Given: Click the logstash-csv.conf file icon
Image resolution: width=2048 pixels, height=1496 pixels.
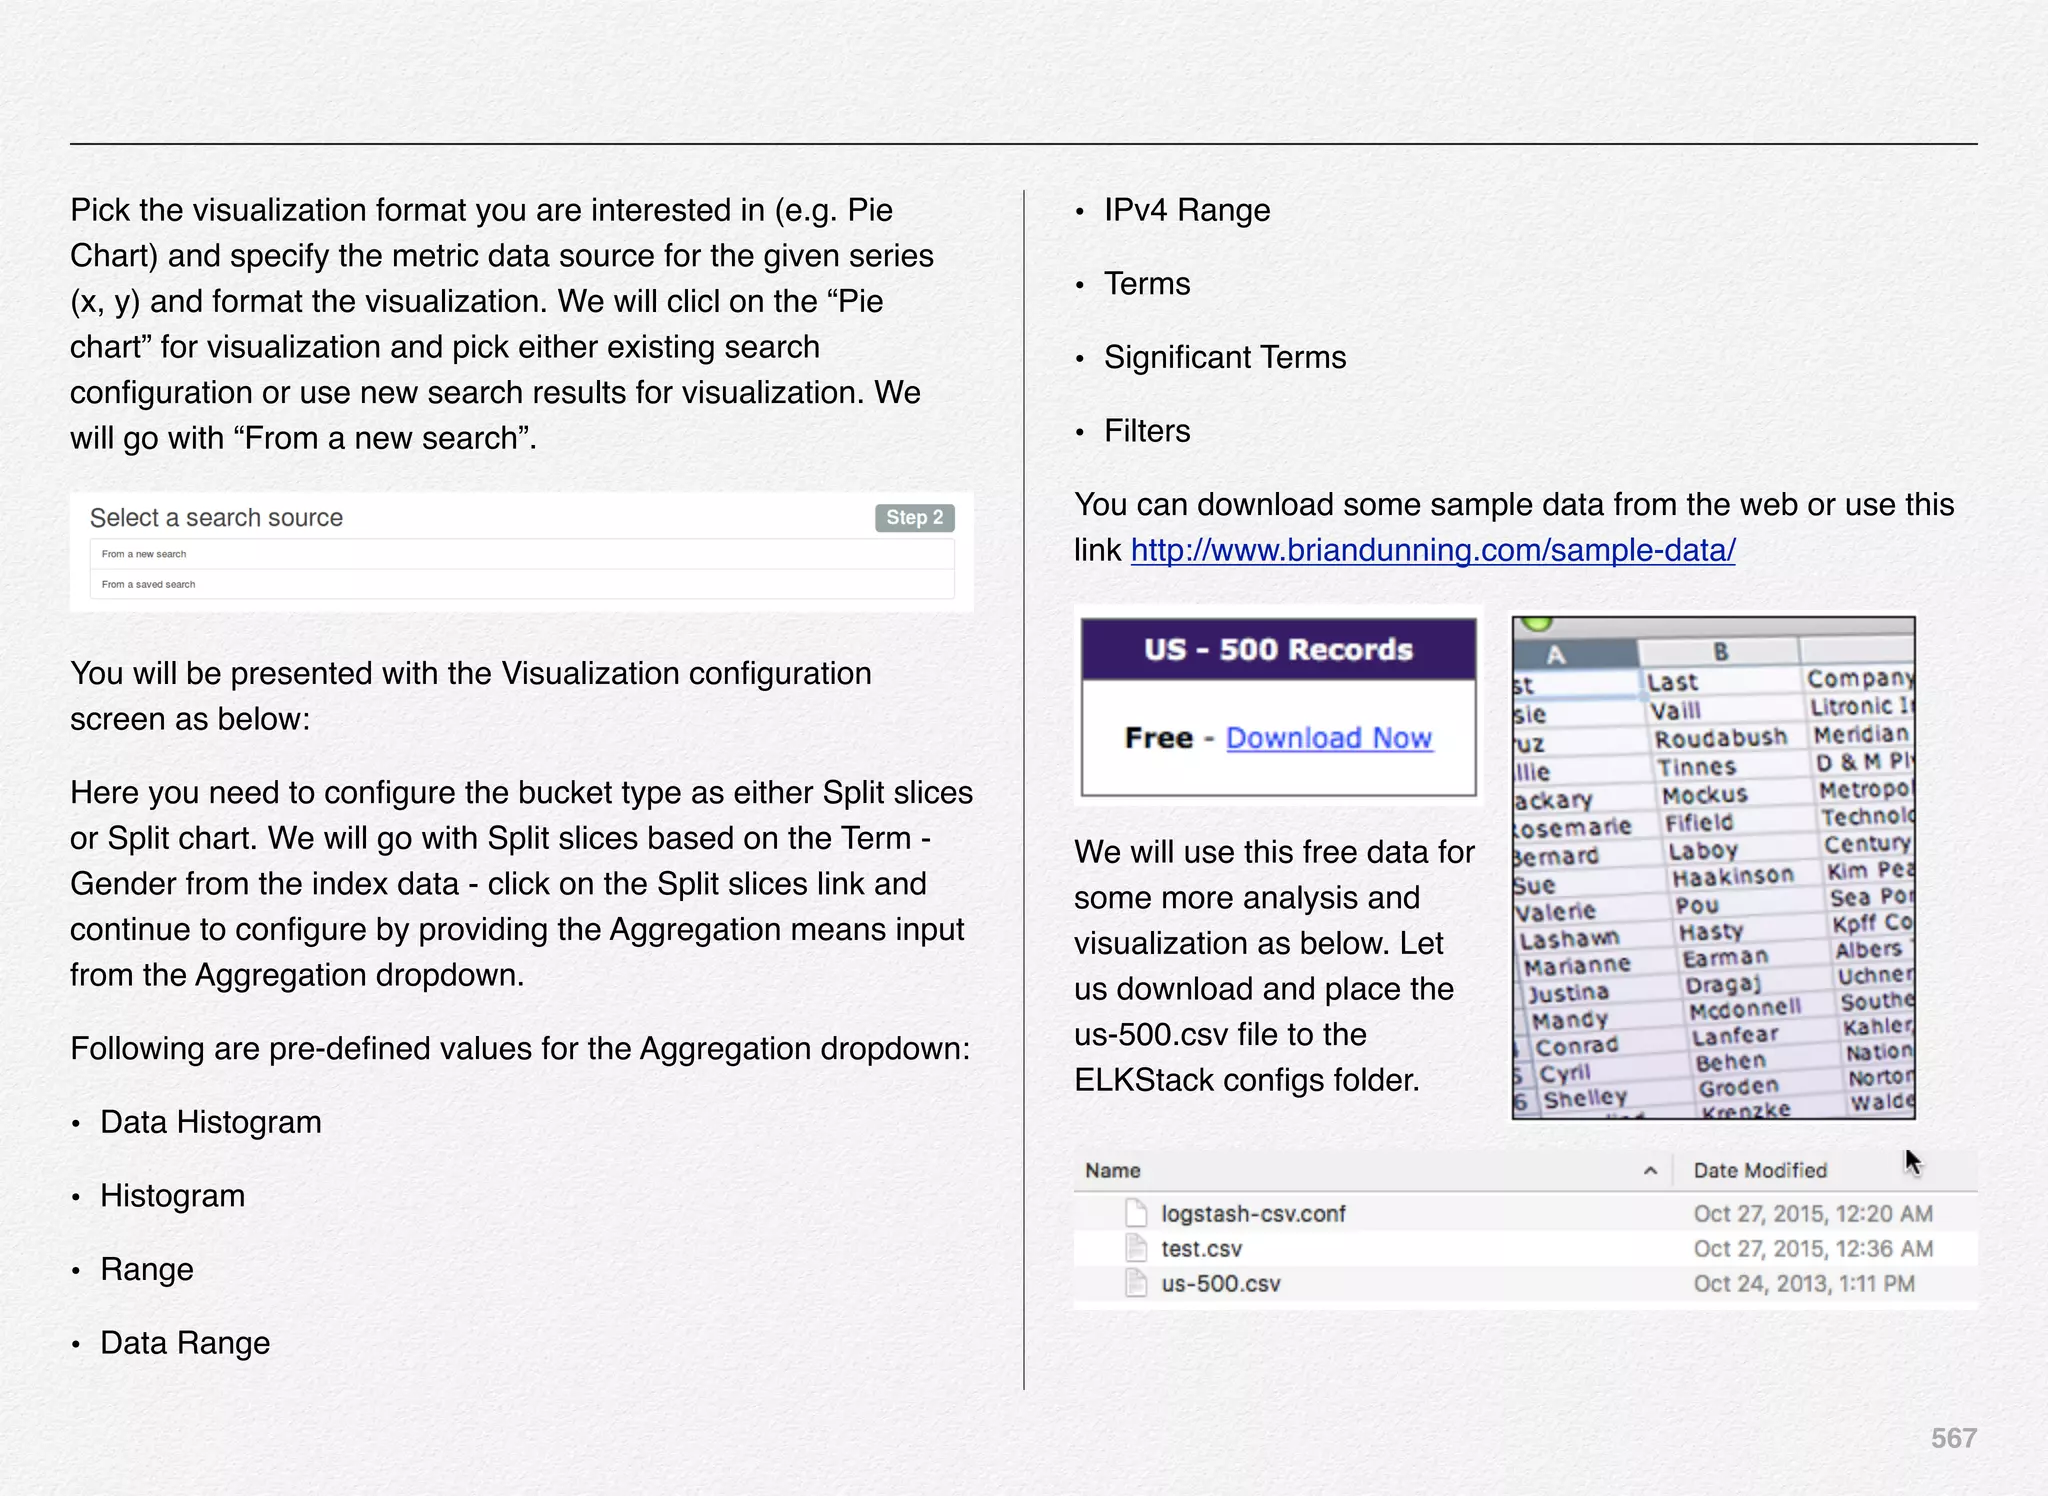Looking at the screenshot, I should tap(1135, 1213).
